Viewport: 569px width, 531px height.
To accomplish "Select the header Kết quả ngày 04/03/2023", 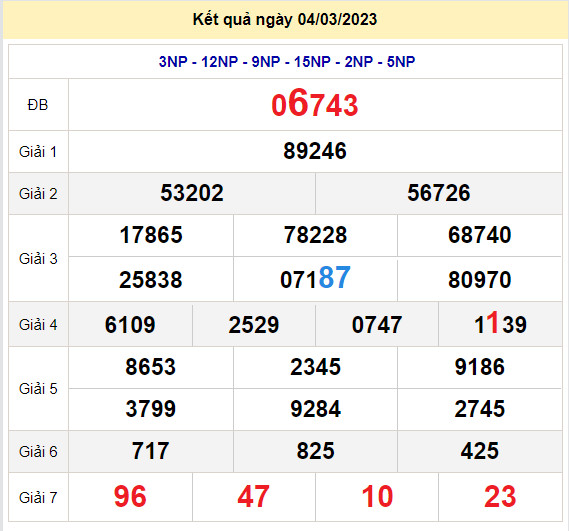I will (x=285, y=19).
